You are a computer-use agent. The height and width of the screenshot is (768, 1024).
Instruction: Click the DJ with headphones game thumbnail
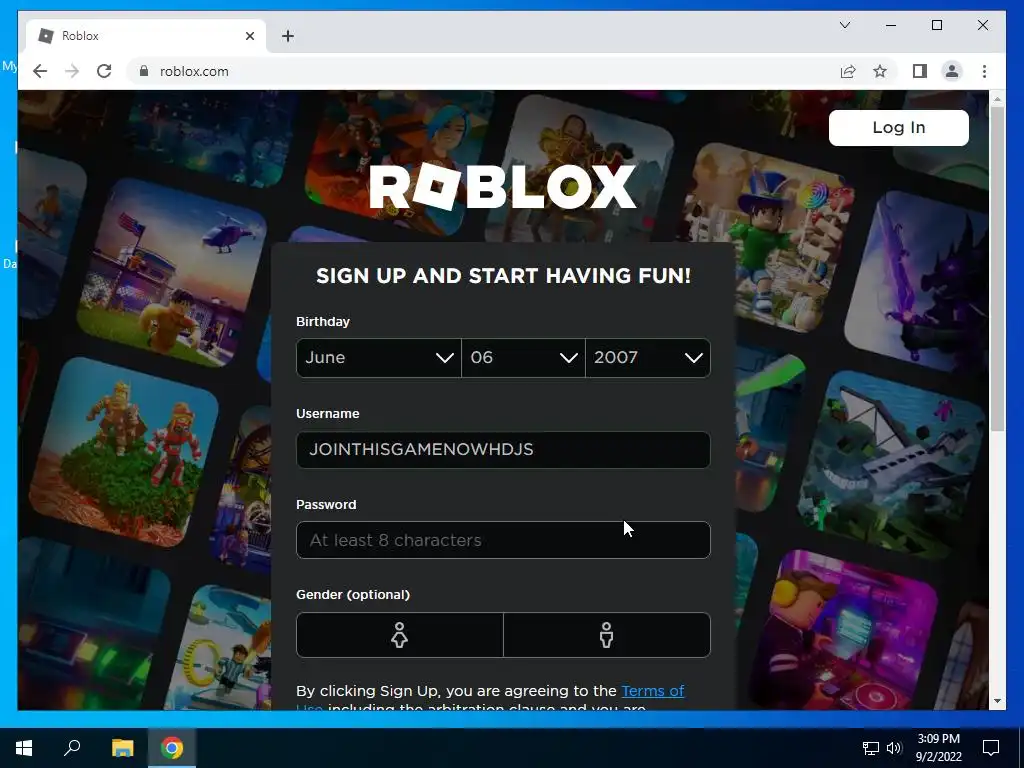point(846,637)
